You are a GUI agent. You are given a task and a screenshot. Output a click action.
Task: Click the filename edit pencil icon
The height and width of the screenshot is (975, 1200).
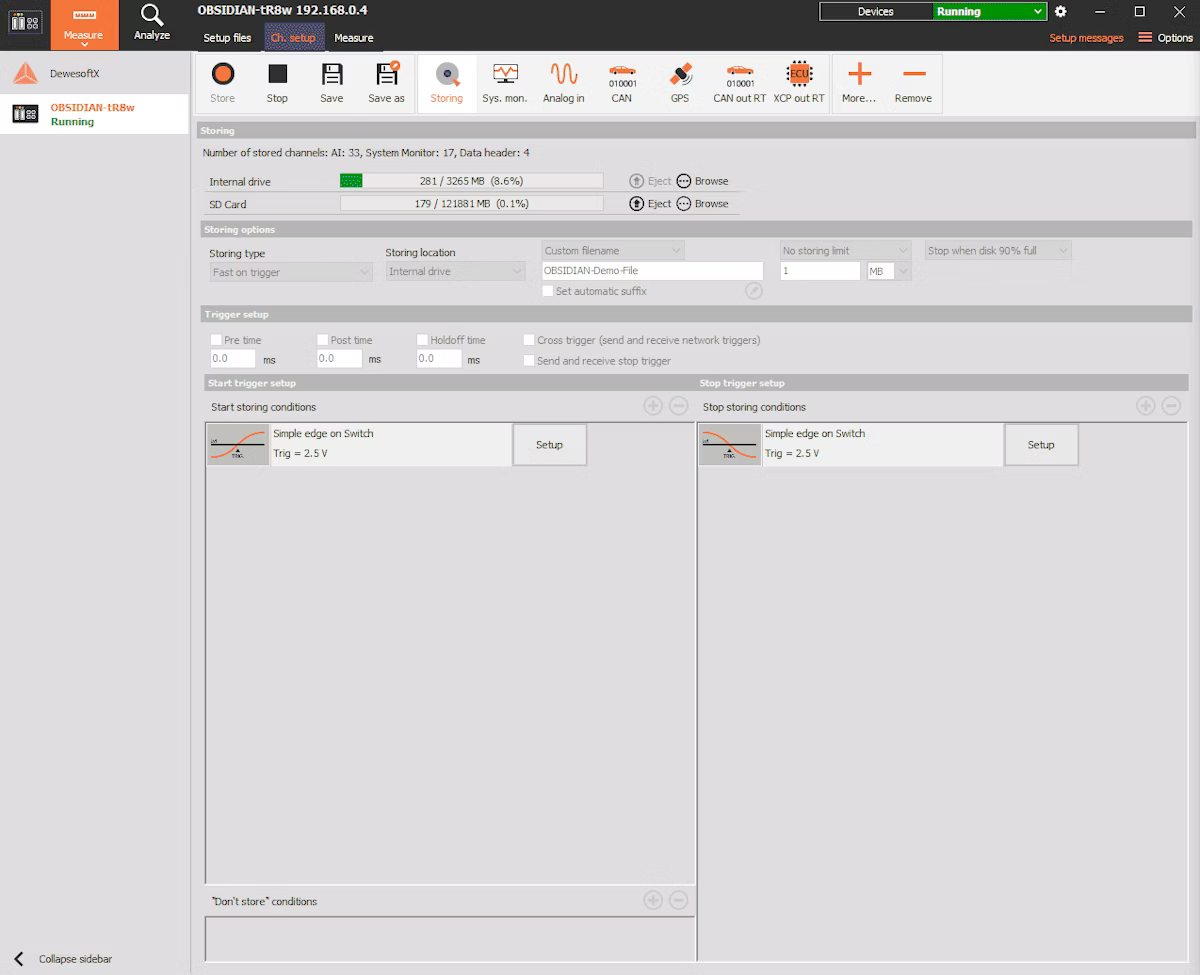tap(754, 291)
